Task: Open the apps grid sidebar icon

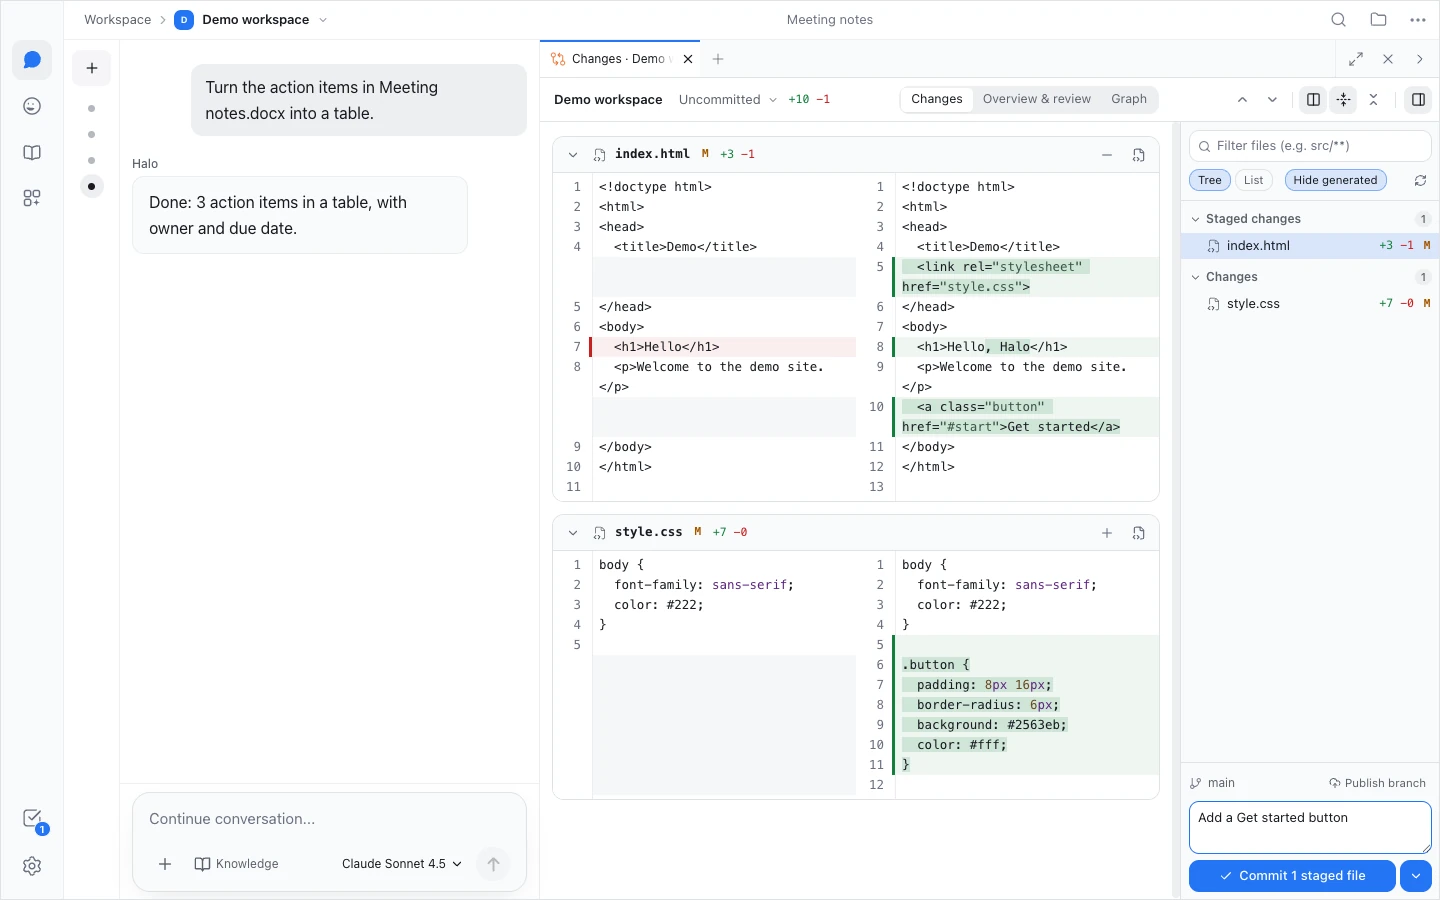Action: pyautogui.click(x=32, y=198)
